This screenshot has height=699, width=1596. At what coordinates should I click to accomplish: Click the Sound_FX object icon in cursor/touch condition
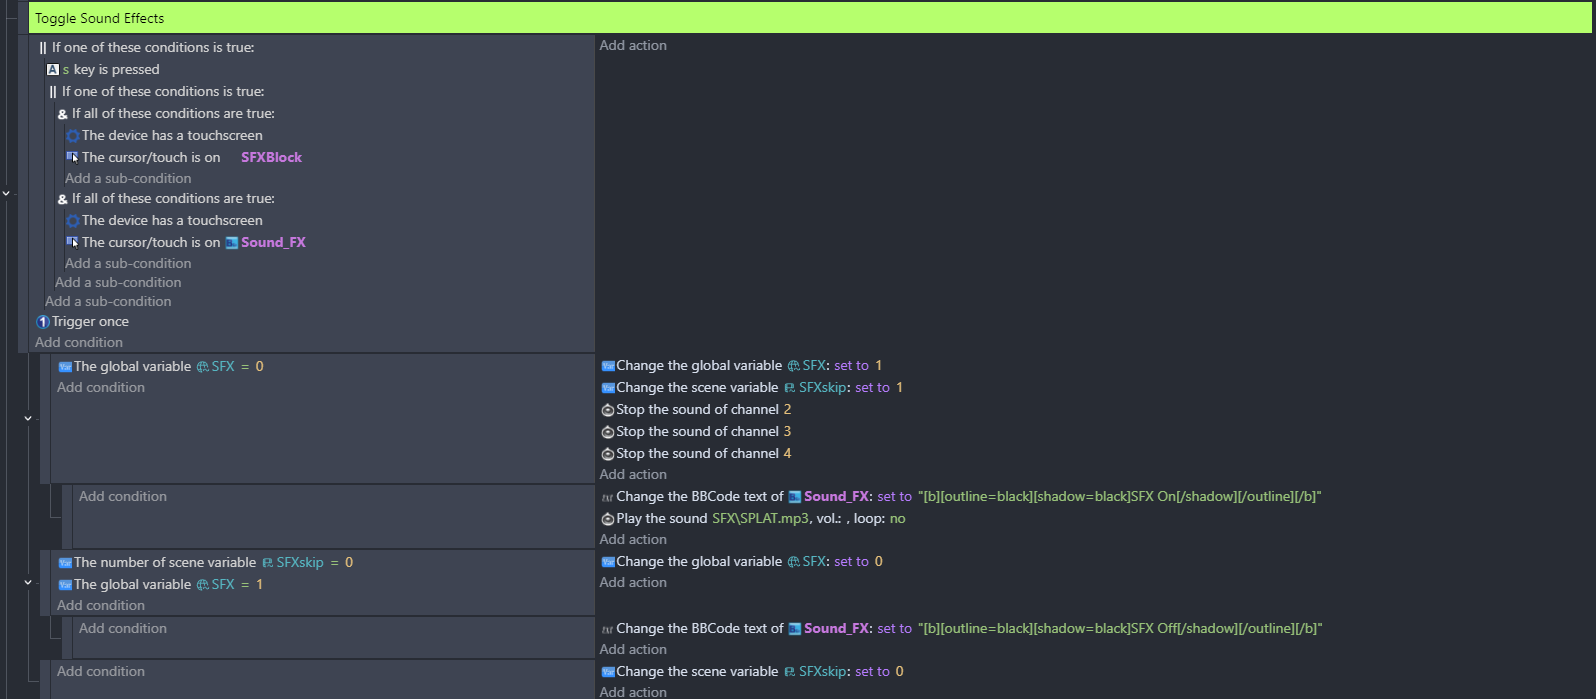pos(232,243)
